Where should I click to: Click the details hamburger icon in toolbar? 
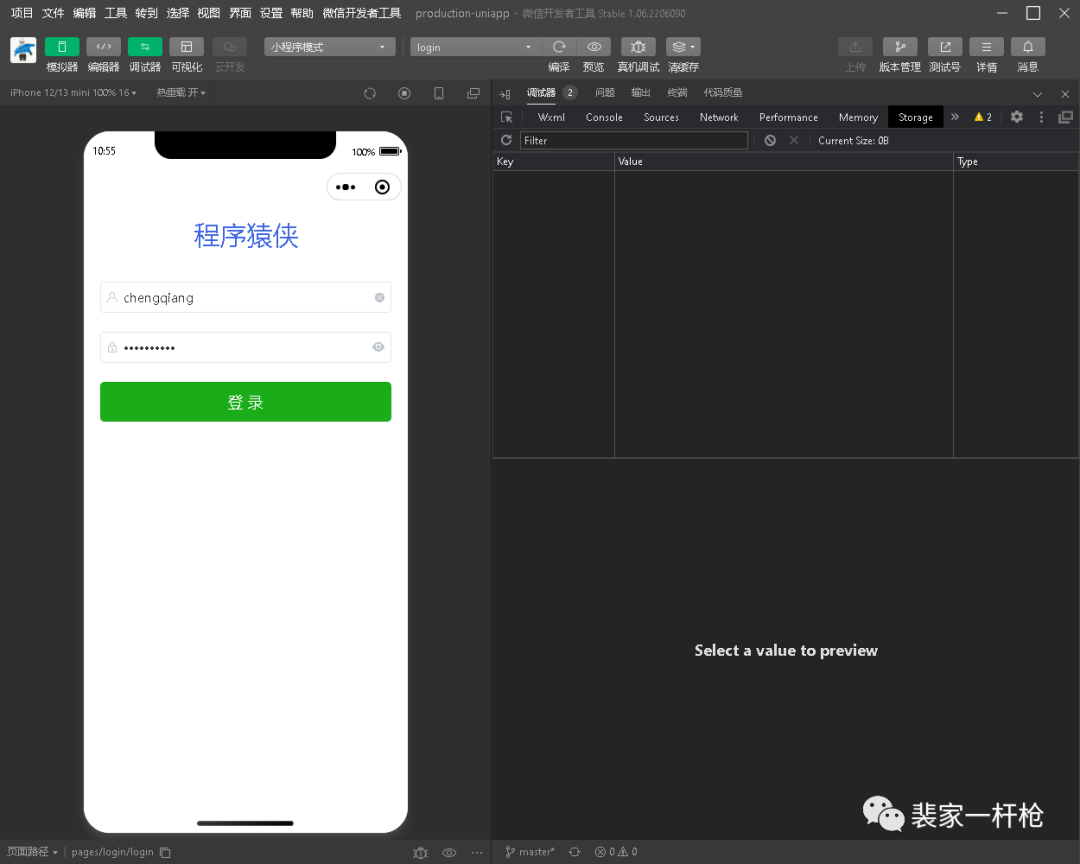(x=986, y=47)
